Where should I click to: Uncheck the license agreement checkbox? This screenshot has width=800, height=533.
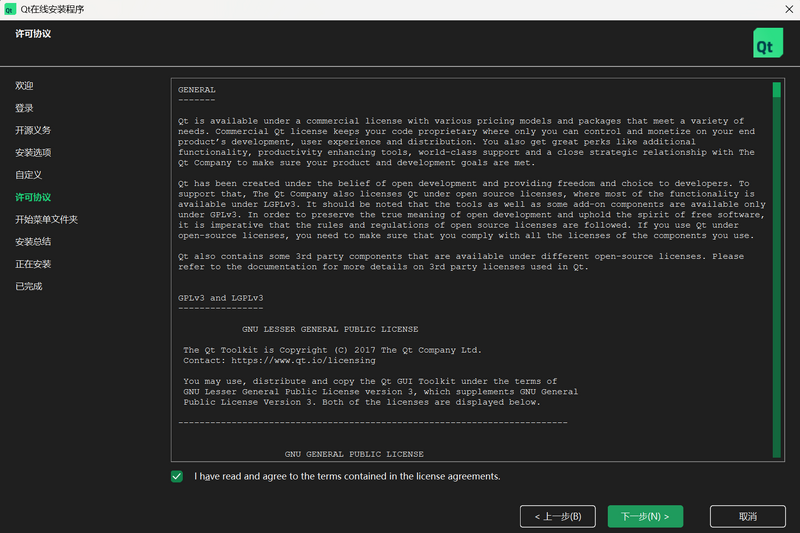pos(177,476)
